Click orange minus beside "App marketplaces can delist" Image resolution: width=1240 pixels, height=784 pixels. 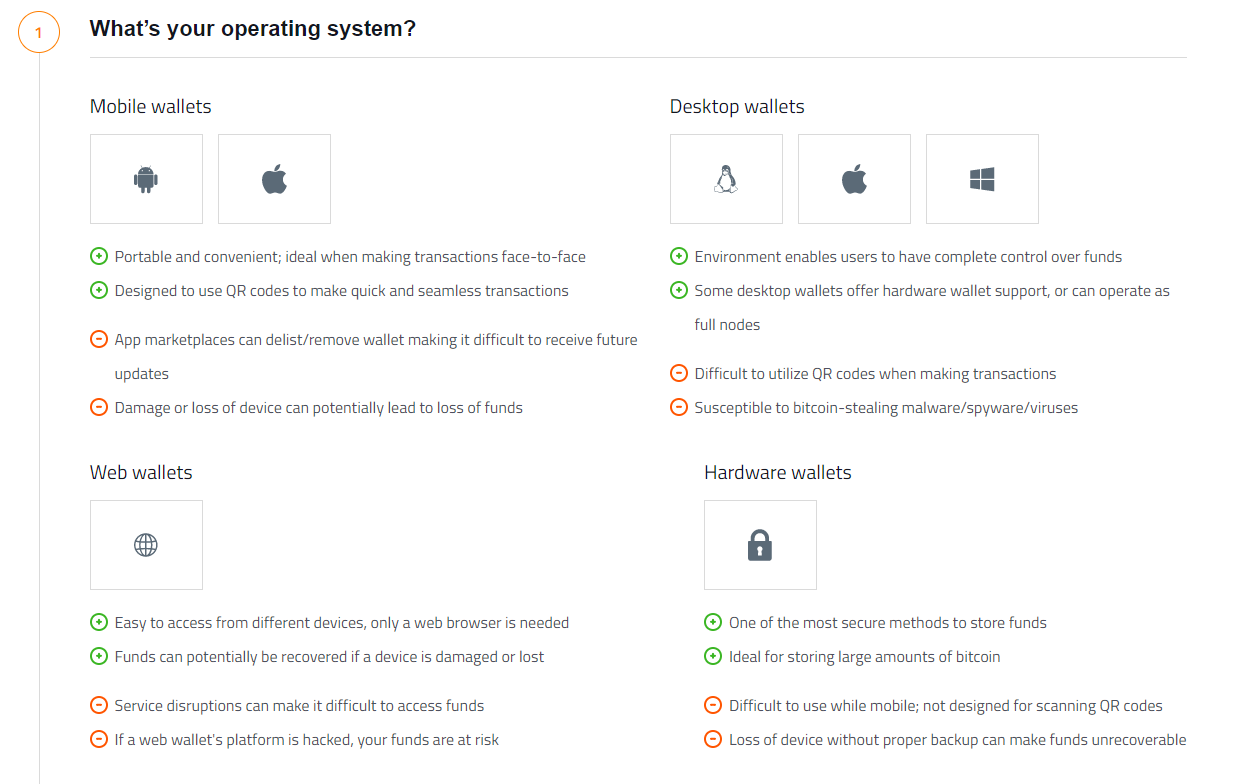99,340
